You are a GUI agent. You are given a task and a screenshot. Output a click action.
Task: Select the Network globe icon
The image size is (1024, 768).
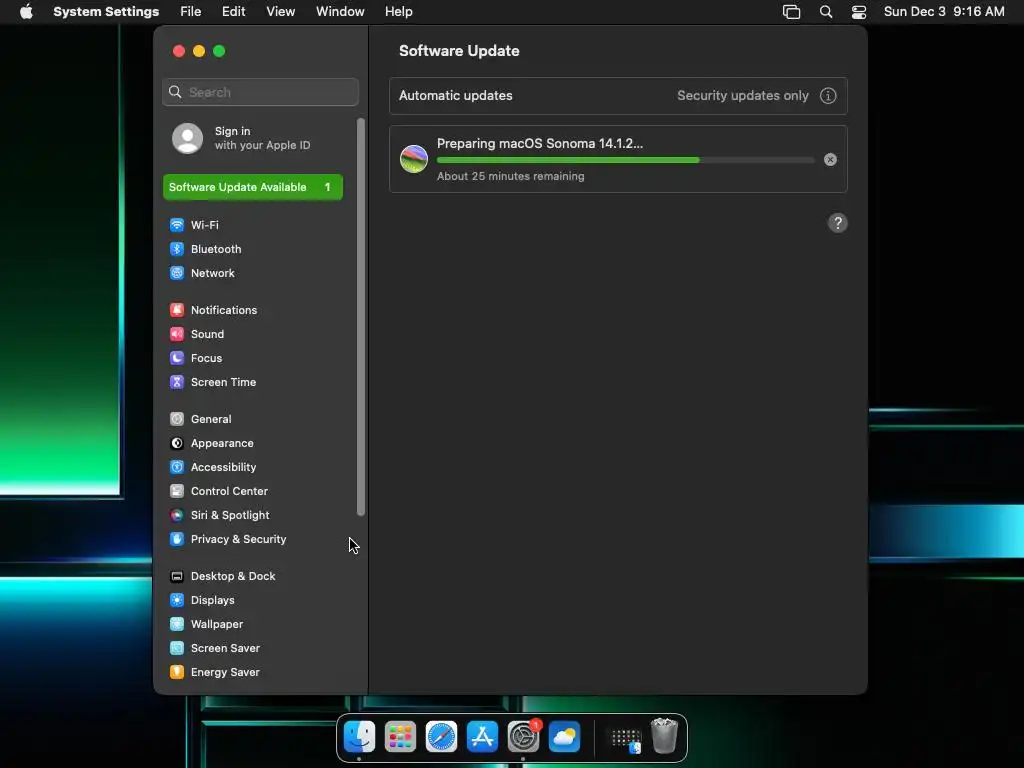(177, 273)
